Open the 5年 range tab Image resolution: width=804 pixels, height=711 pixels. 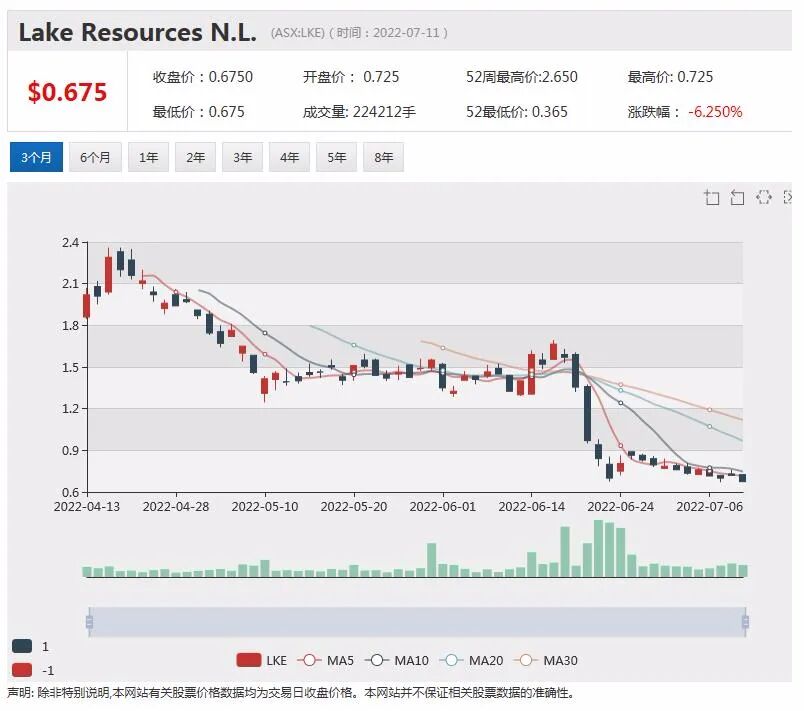(336, 157)
